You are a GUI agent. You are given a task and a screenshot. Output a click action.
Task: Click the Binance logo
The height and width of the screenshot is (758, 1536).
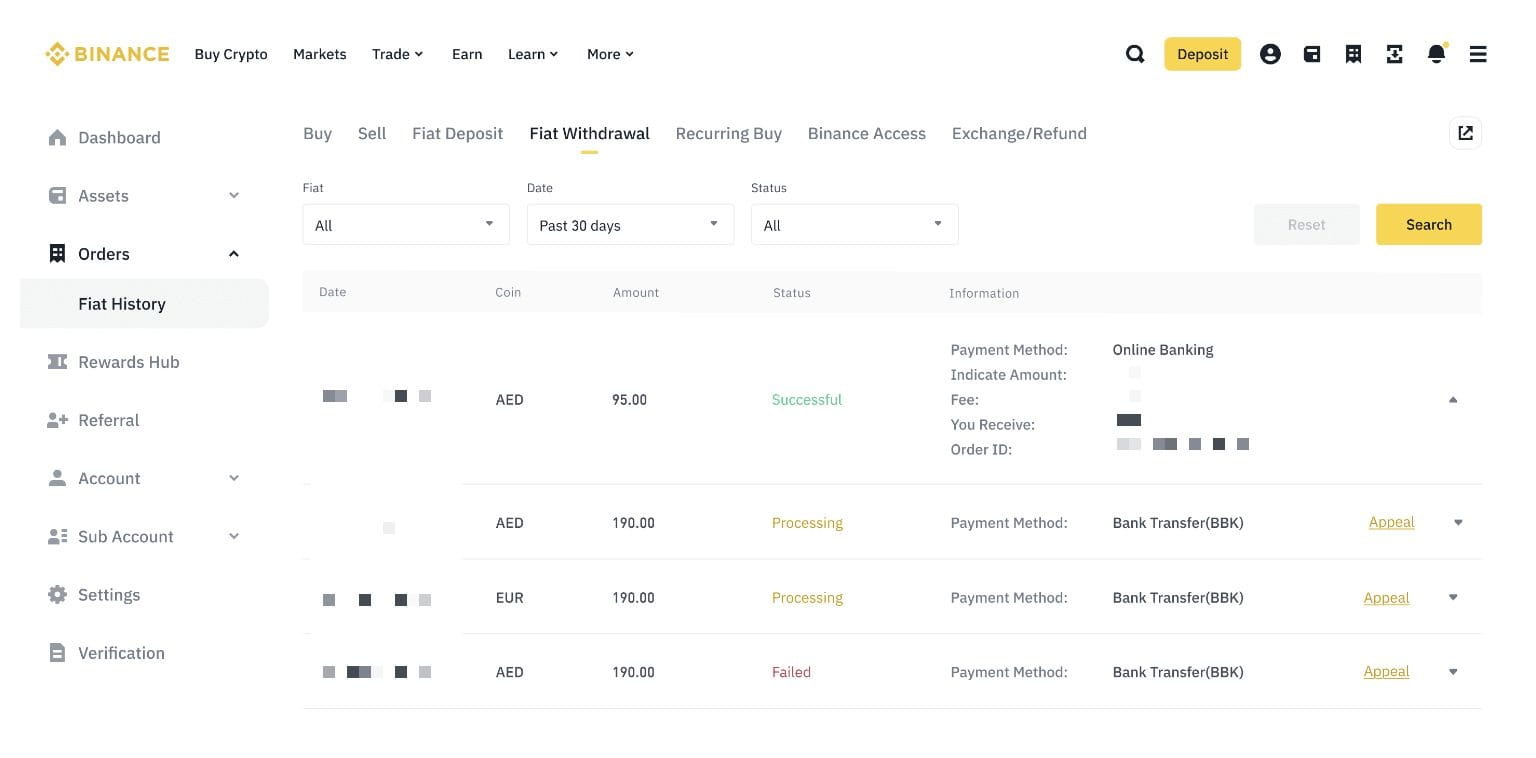point(107,54)
